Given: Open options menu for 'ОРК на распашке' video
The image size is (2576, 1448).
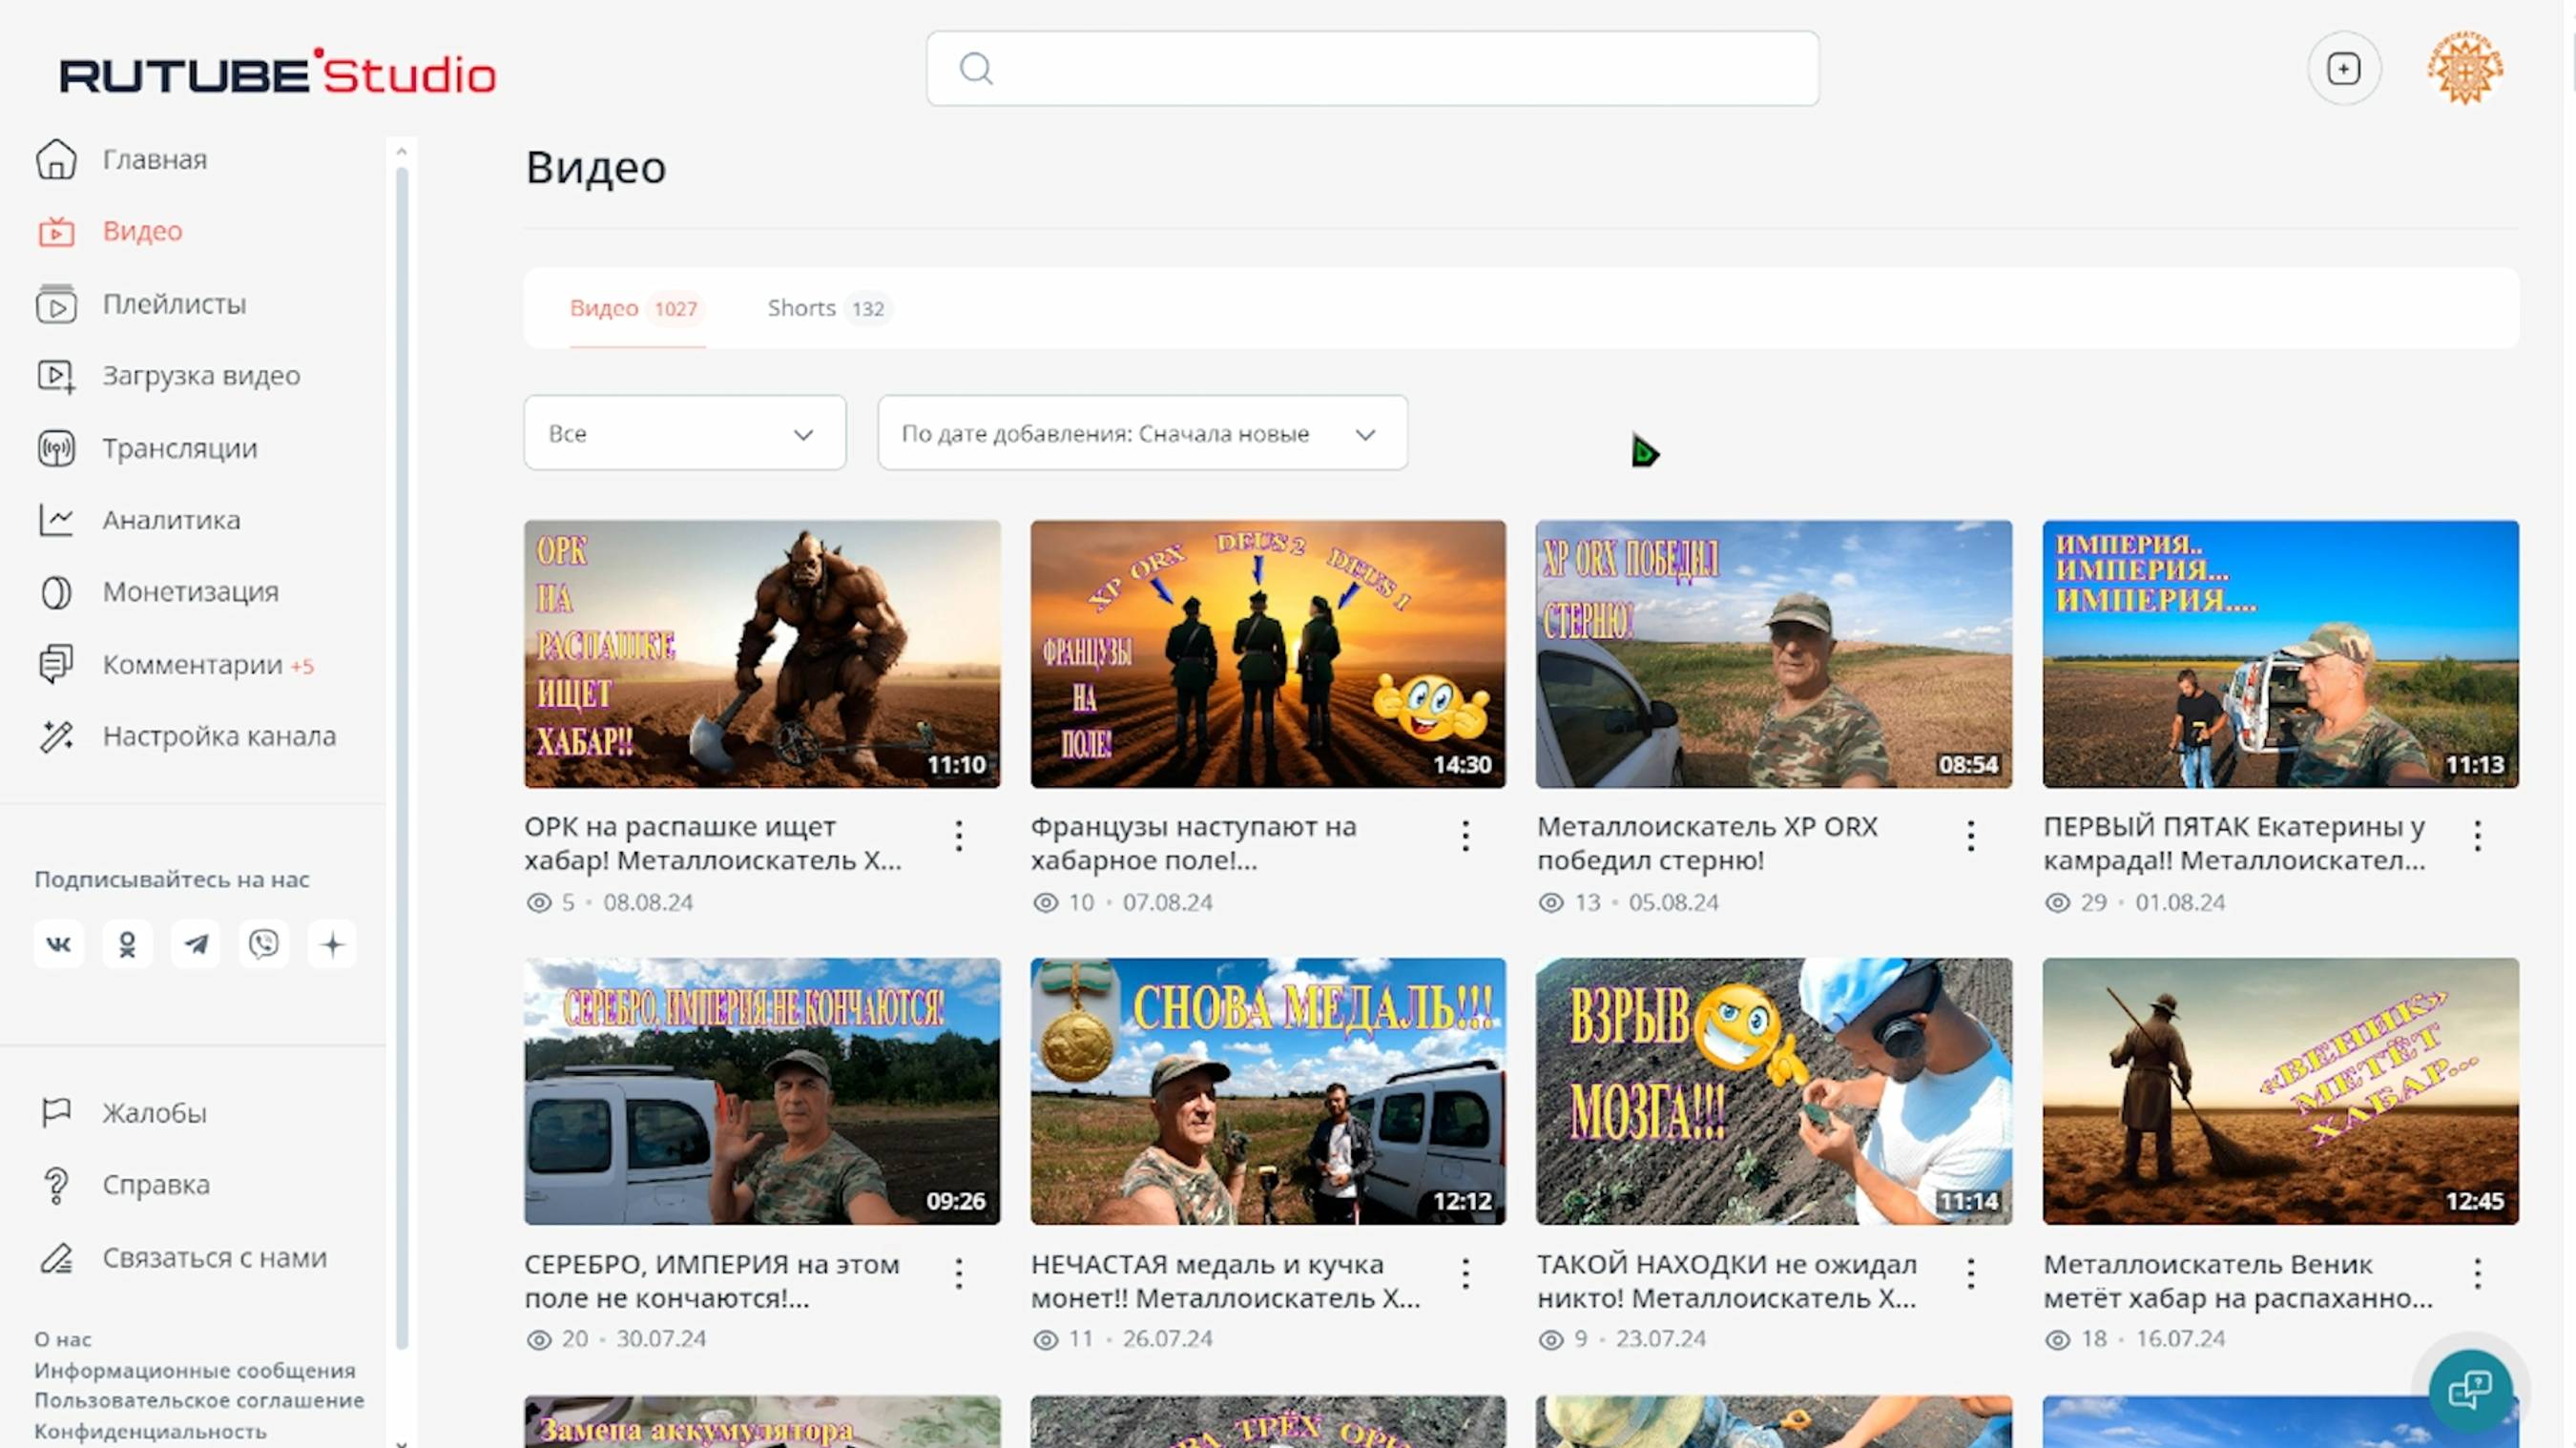Looking at the screenshot, I should point(959,835).
